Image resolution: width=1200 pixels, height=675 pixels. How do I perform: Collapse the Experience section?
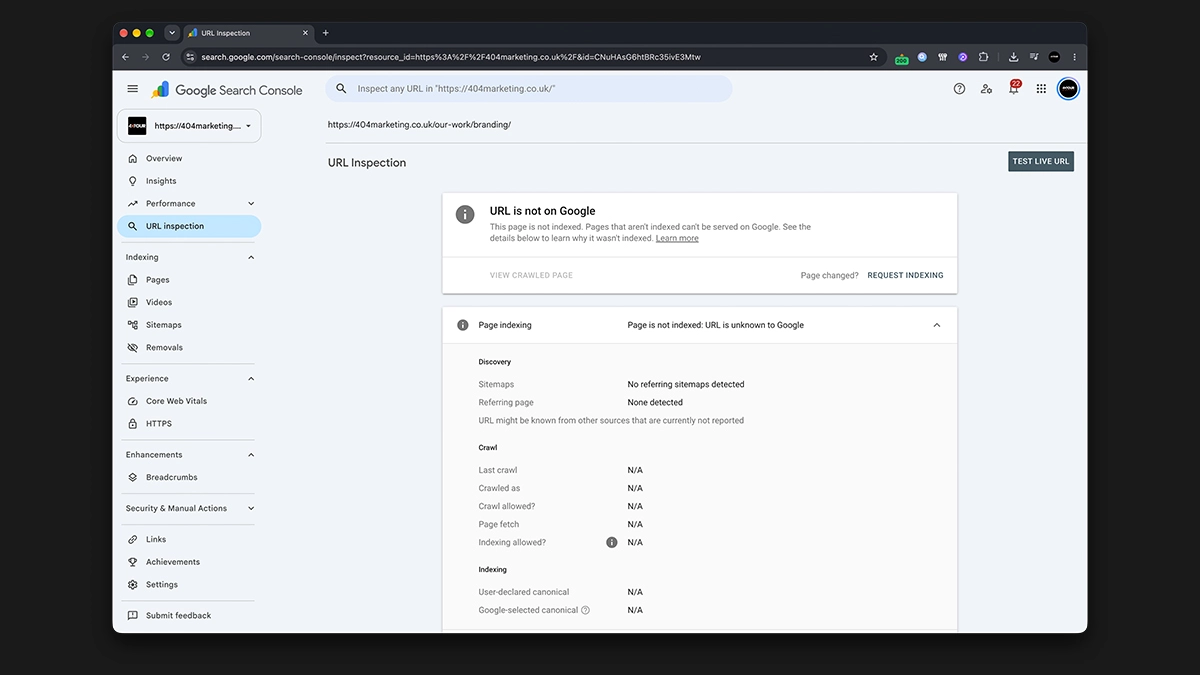pos(251,379)
